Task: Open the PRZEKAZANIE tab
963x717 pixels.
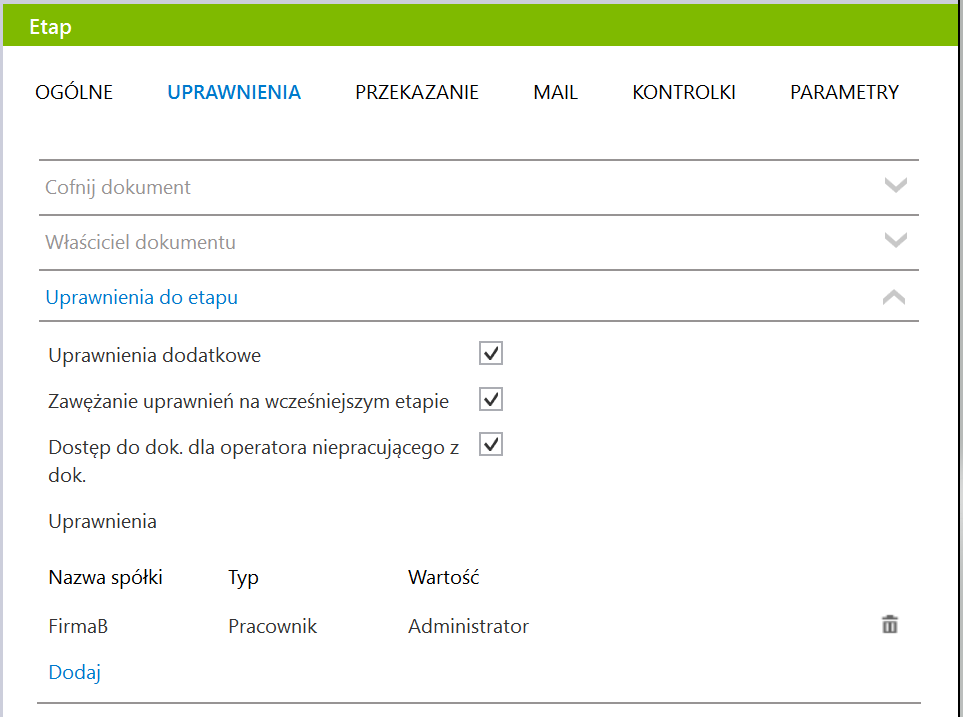Action: [x=416, y=92]
